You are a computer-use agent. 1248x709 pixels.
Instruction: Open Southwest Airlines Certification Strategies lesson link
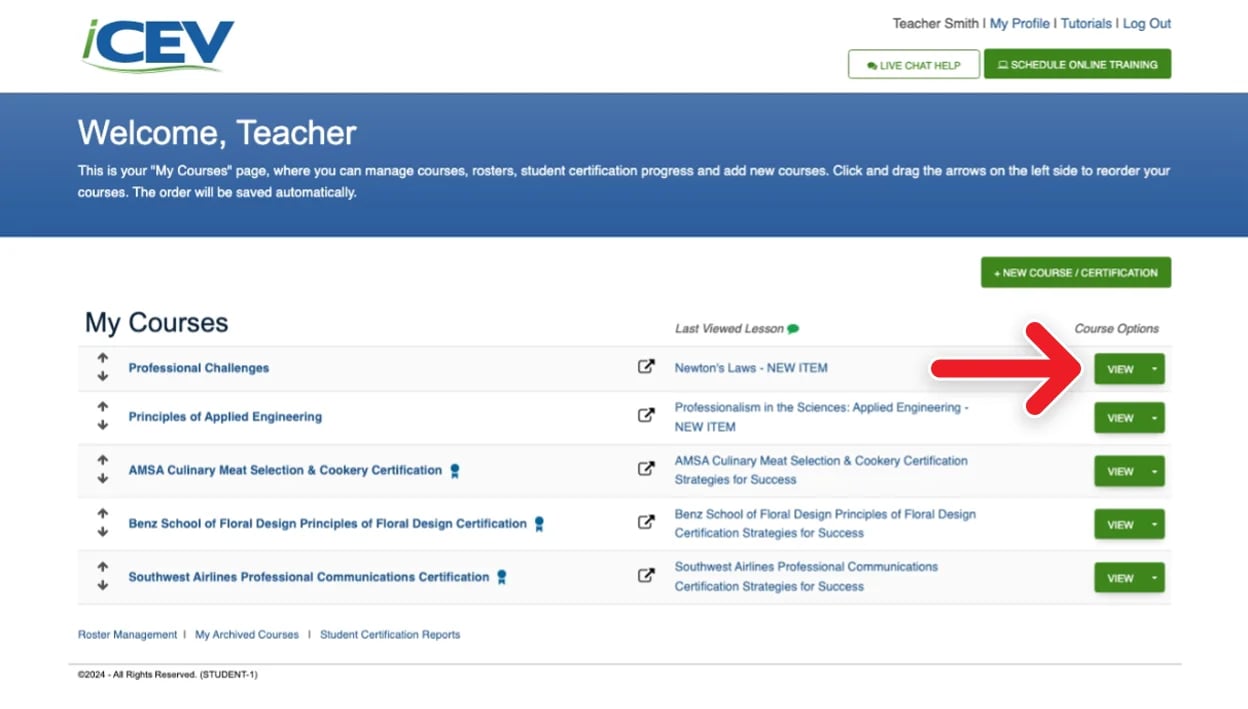click(806, 576)
